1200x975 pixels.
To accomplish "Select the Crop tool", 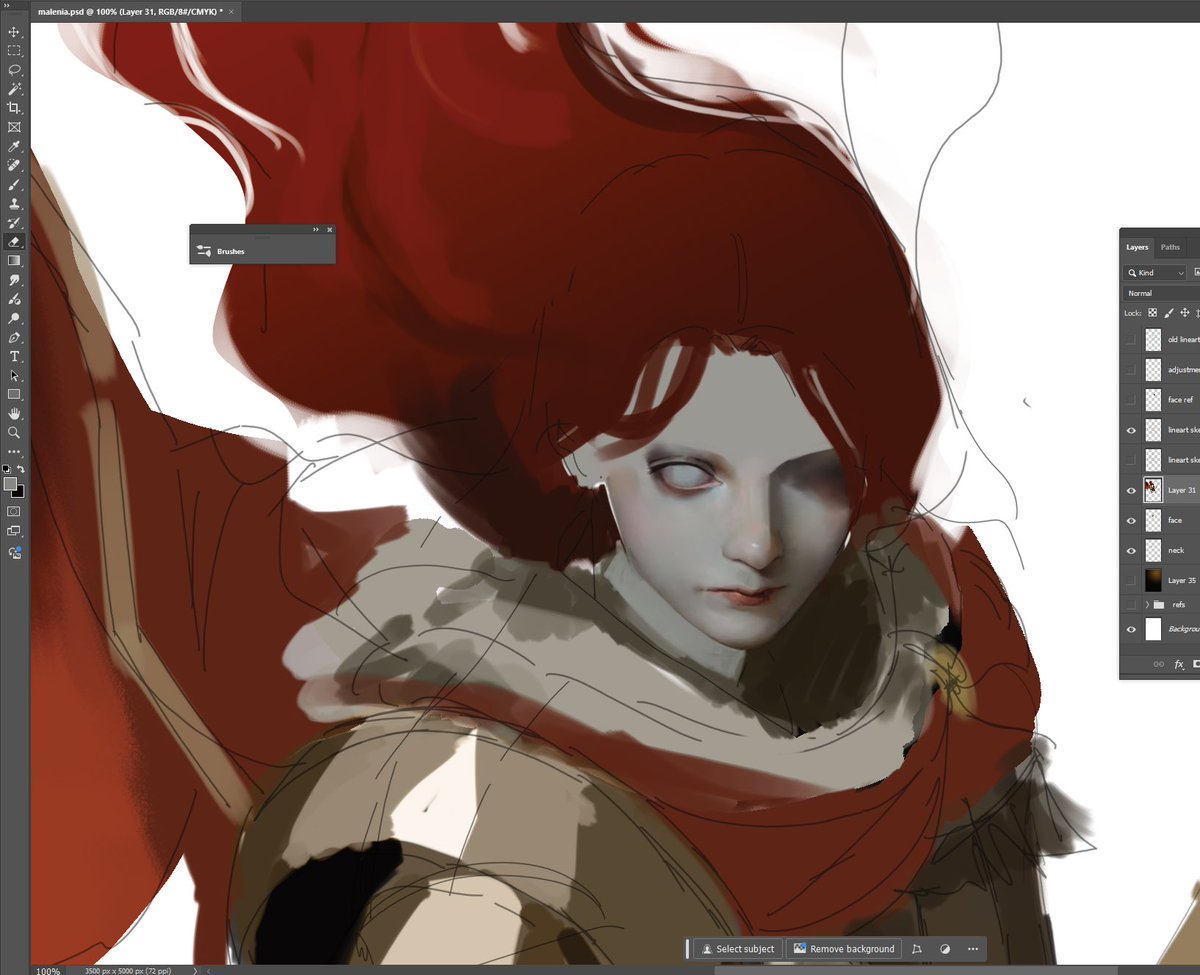I will 14,108.
